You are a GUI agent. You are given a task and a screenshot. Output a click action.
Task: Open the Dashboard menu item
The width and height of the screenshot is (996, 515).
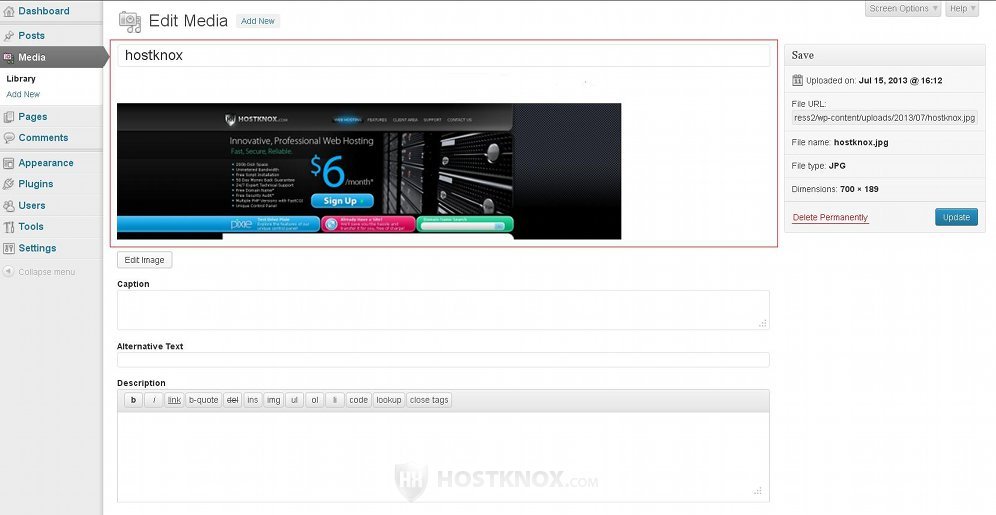coord(44,11)
